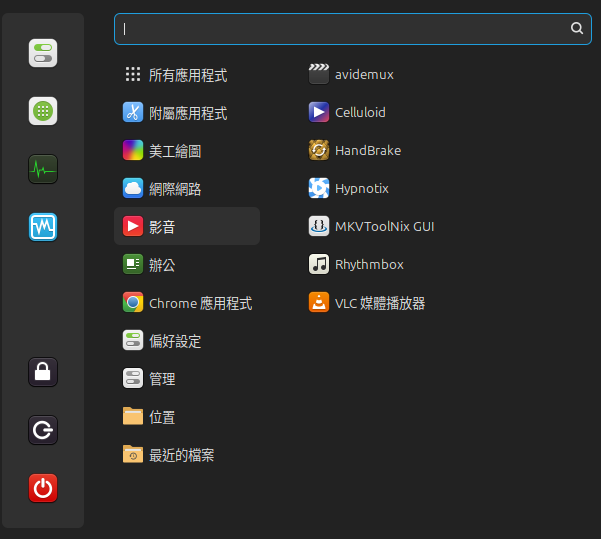Click the log out icon
Screen dimensions: 601x539
[43, 430]
